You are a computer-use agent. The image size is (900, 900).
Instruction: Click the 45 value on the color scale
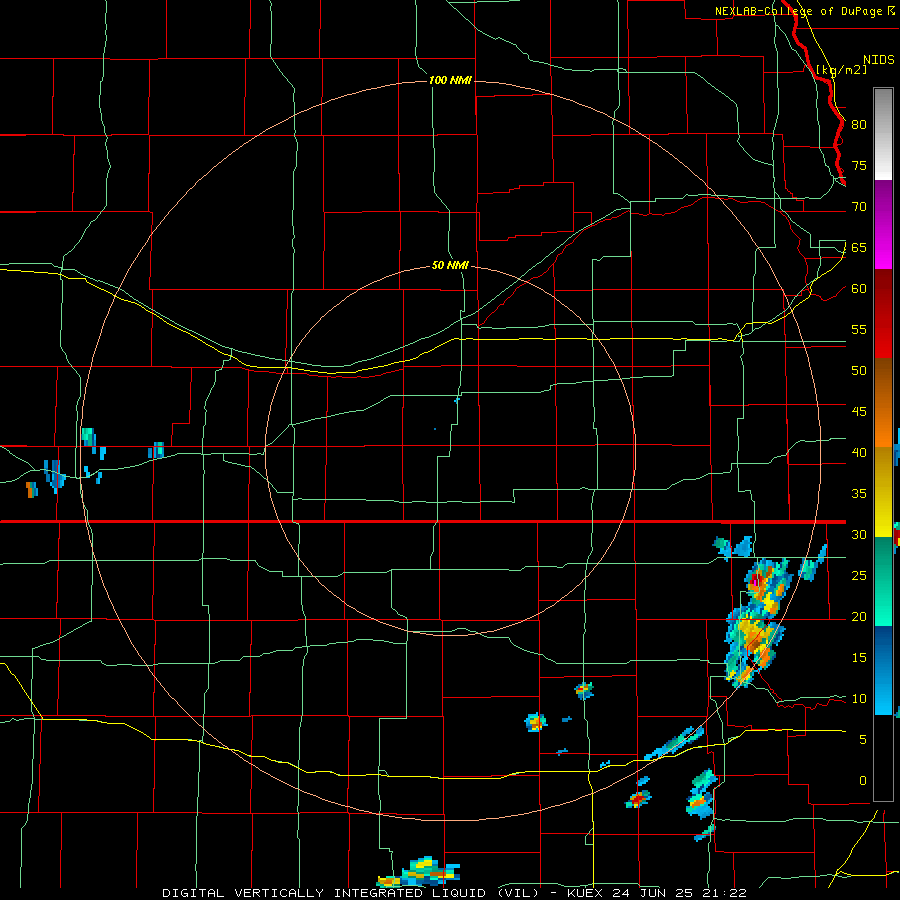[x=859, y=412]
